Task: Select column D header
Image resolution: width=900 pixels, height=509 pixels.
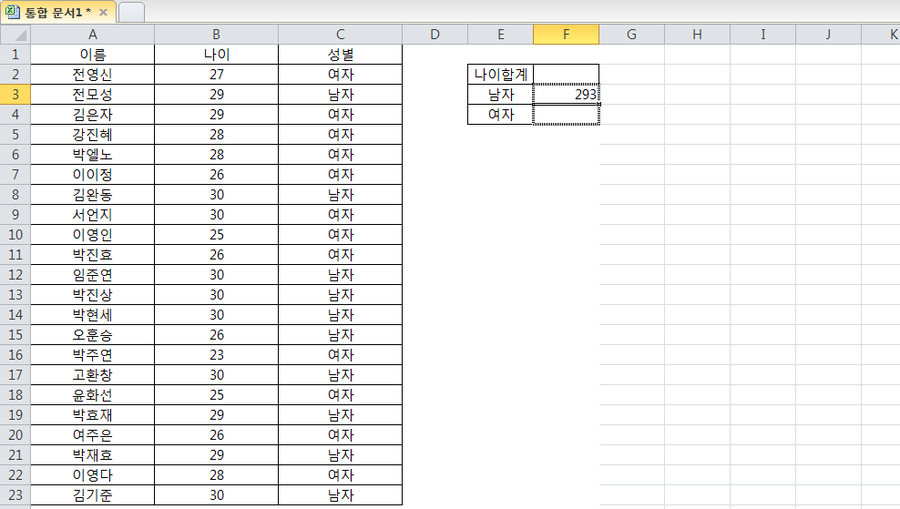Action: 435,34
